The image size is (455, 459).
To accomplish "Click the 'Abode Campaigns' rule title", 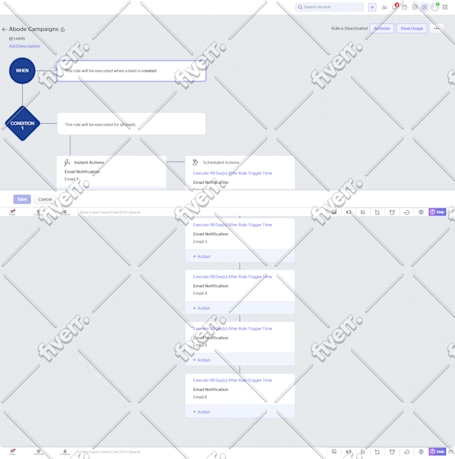I will [34, 29].
